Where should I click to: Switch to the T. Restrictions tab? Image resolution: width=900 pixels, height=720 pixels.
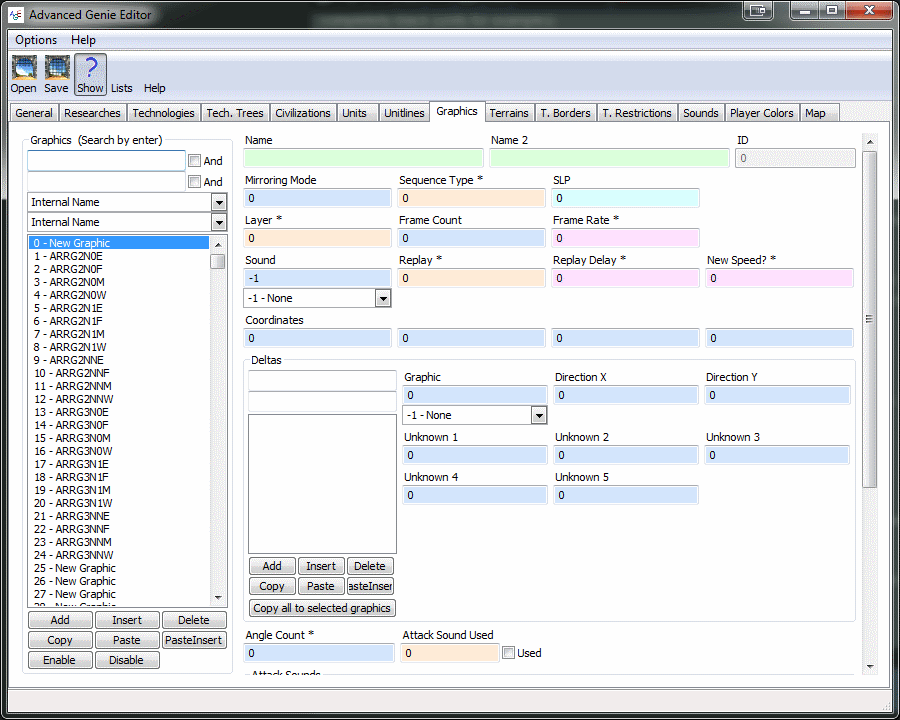coord(637,113)
